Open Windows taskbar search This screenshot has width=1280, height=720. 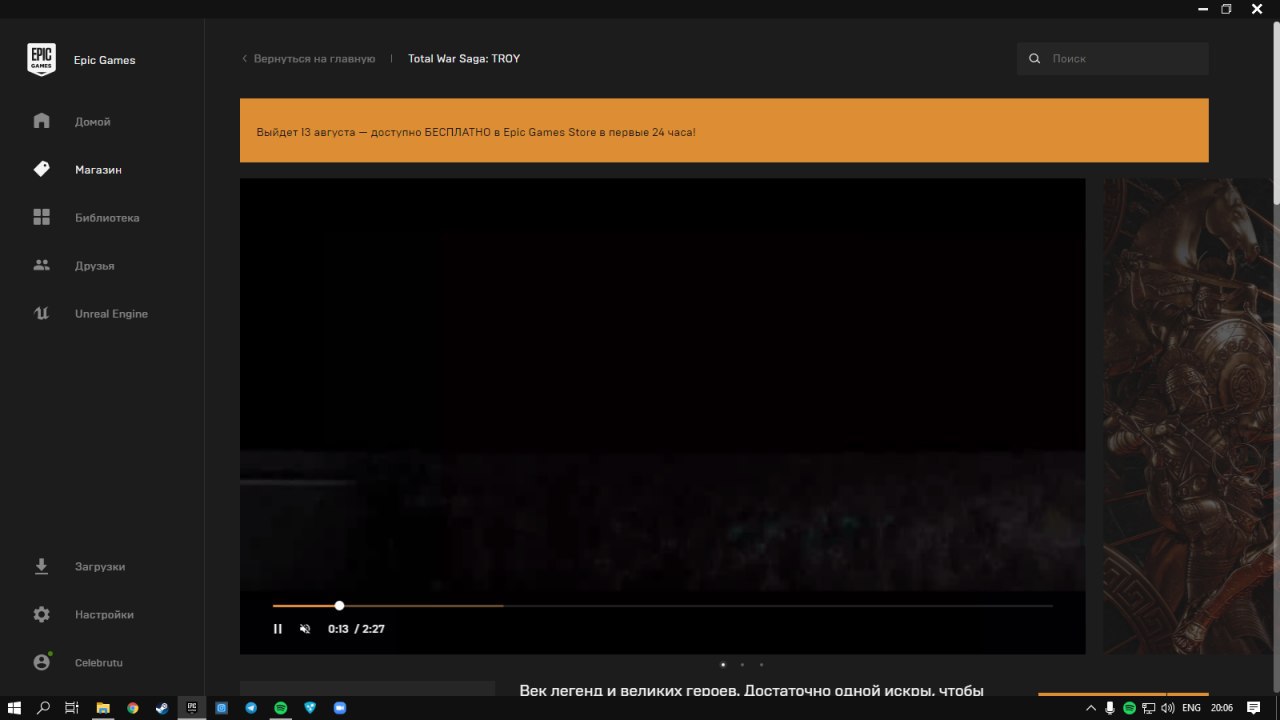tap(43, 708)
